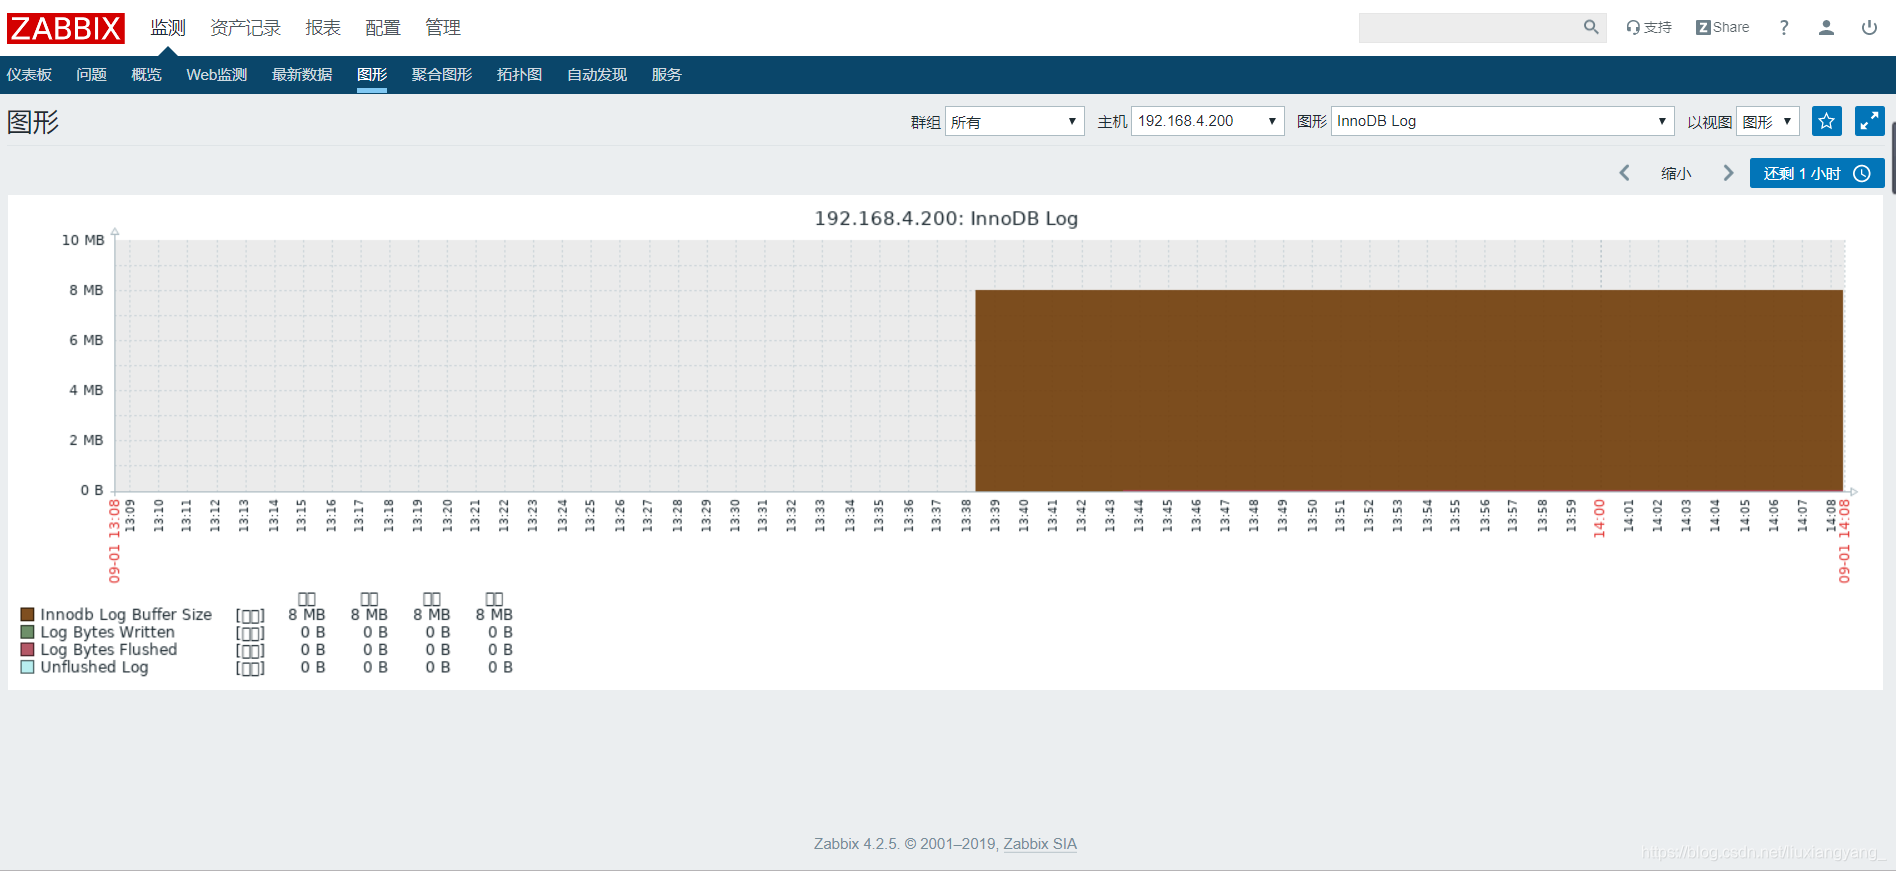Switch to Web监测 submenu
1896x871 pixels.
pyautogui.click(x=216, y=75)
